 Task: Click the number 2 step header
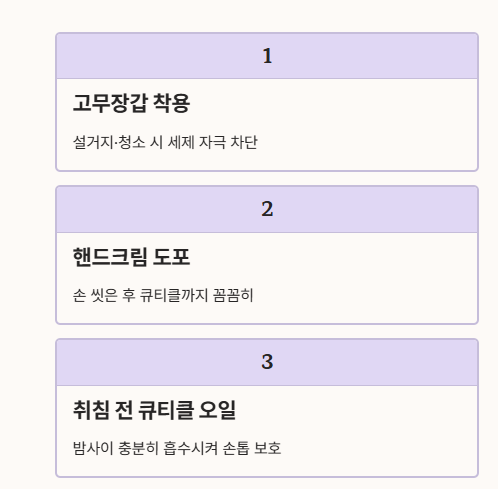click(x=267, y=209)
